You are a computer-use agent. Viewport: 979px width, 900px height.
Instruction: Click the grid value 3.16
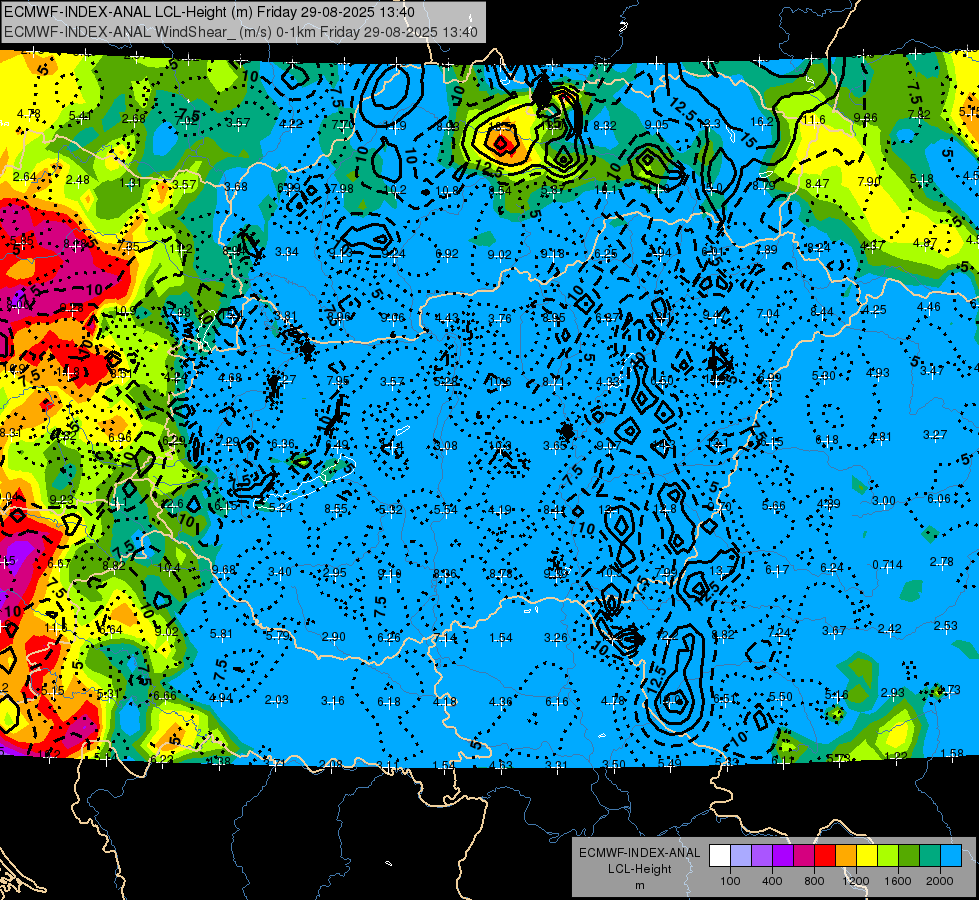click(x=333, y=701)
